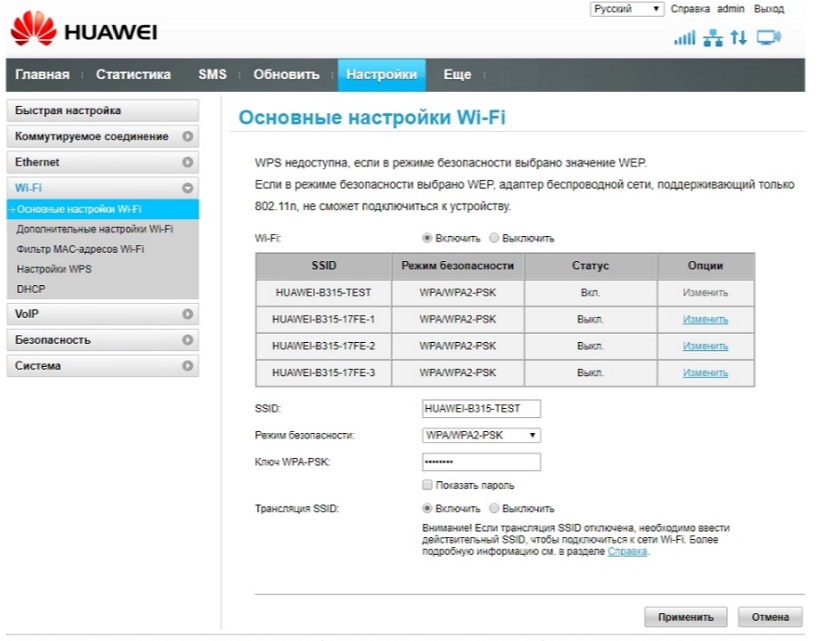
Task: Click the HUAWEI-B315-17FE-3 table cell
Action: pyautogui.click(x=324, y=373)
